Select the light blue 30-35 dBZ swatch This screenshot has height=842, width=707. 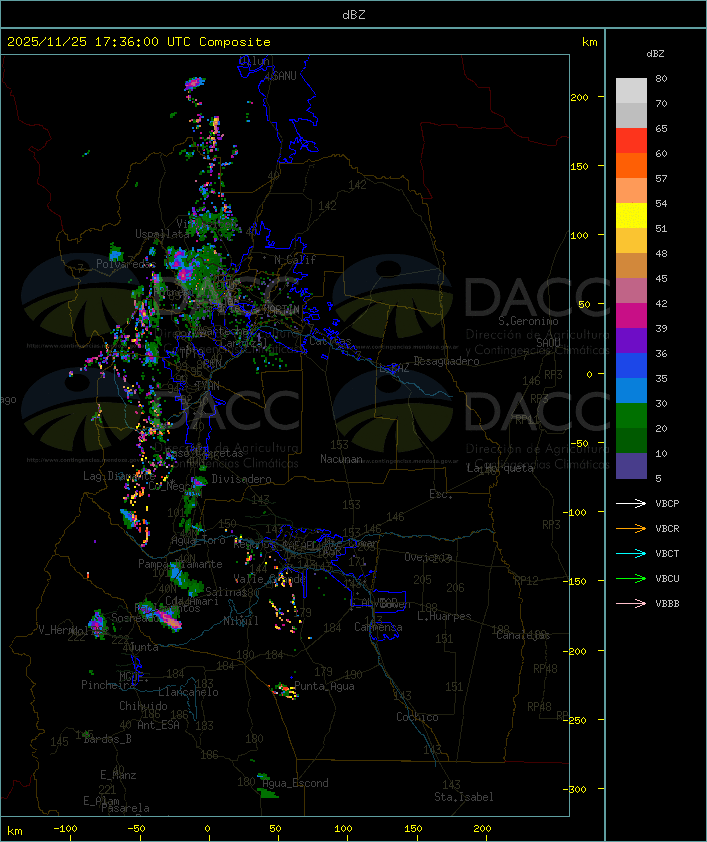631,390
